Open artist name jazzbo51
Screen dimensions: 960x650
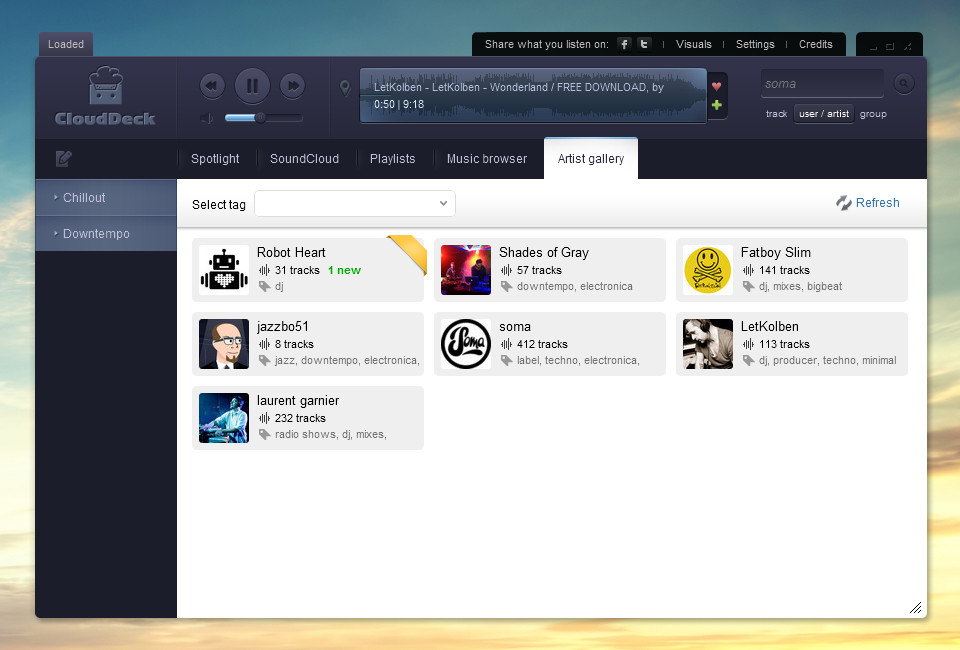(282, 326)
